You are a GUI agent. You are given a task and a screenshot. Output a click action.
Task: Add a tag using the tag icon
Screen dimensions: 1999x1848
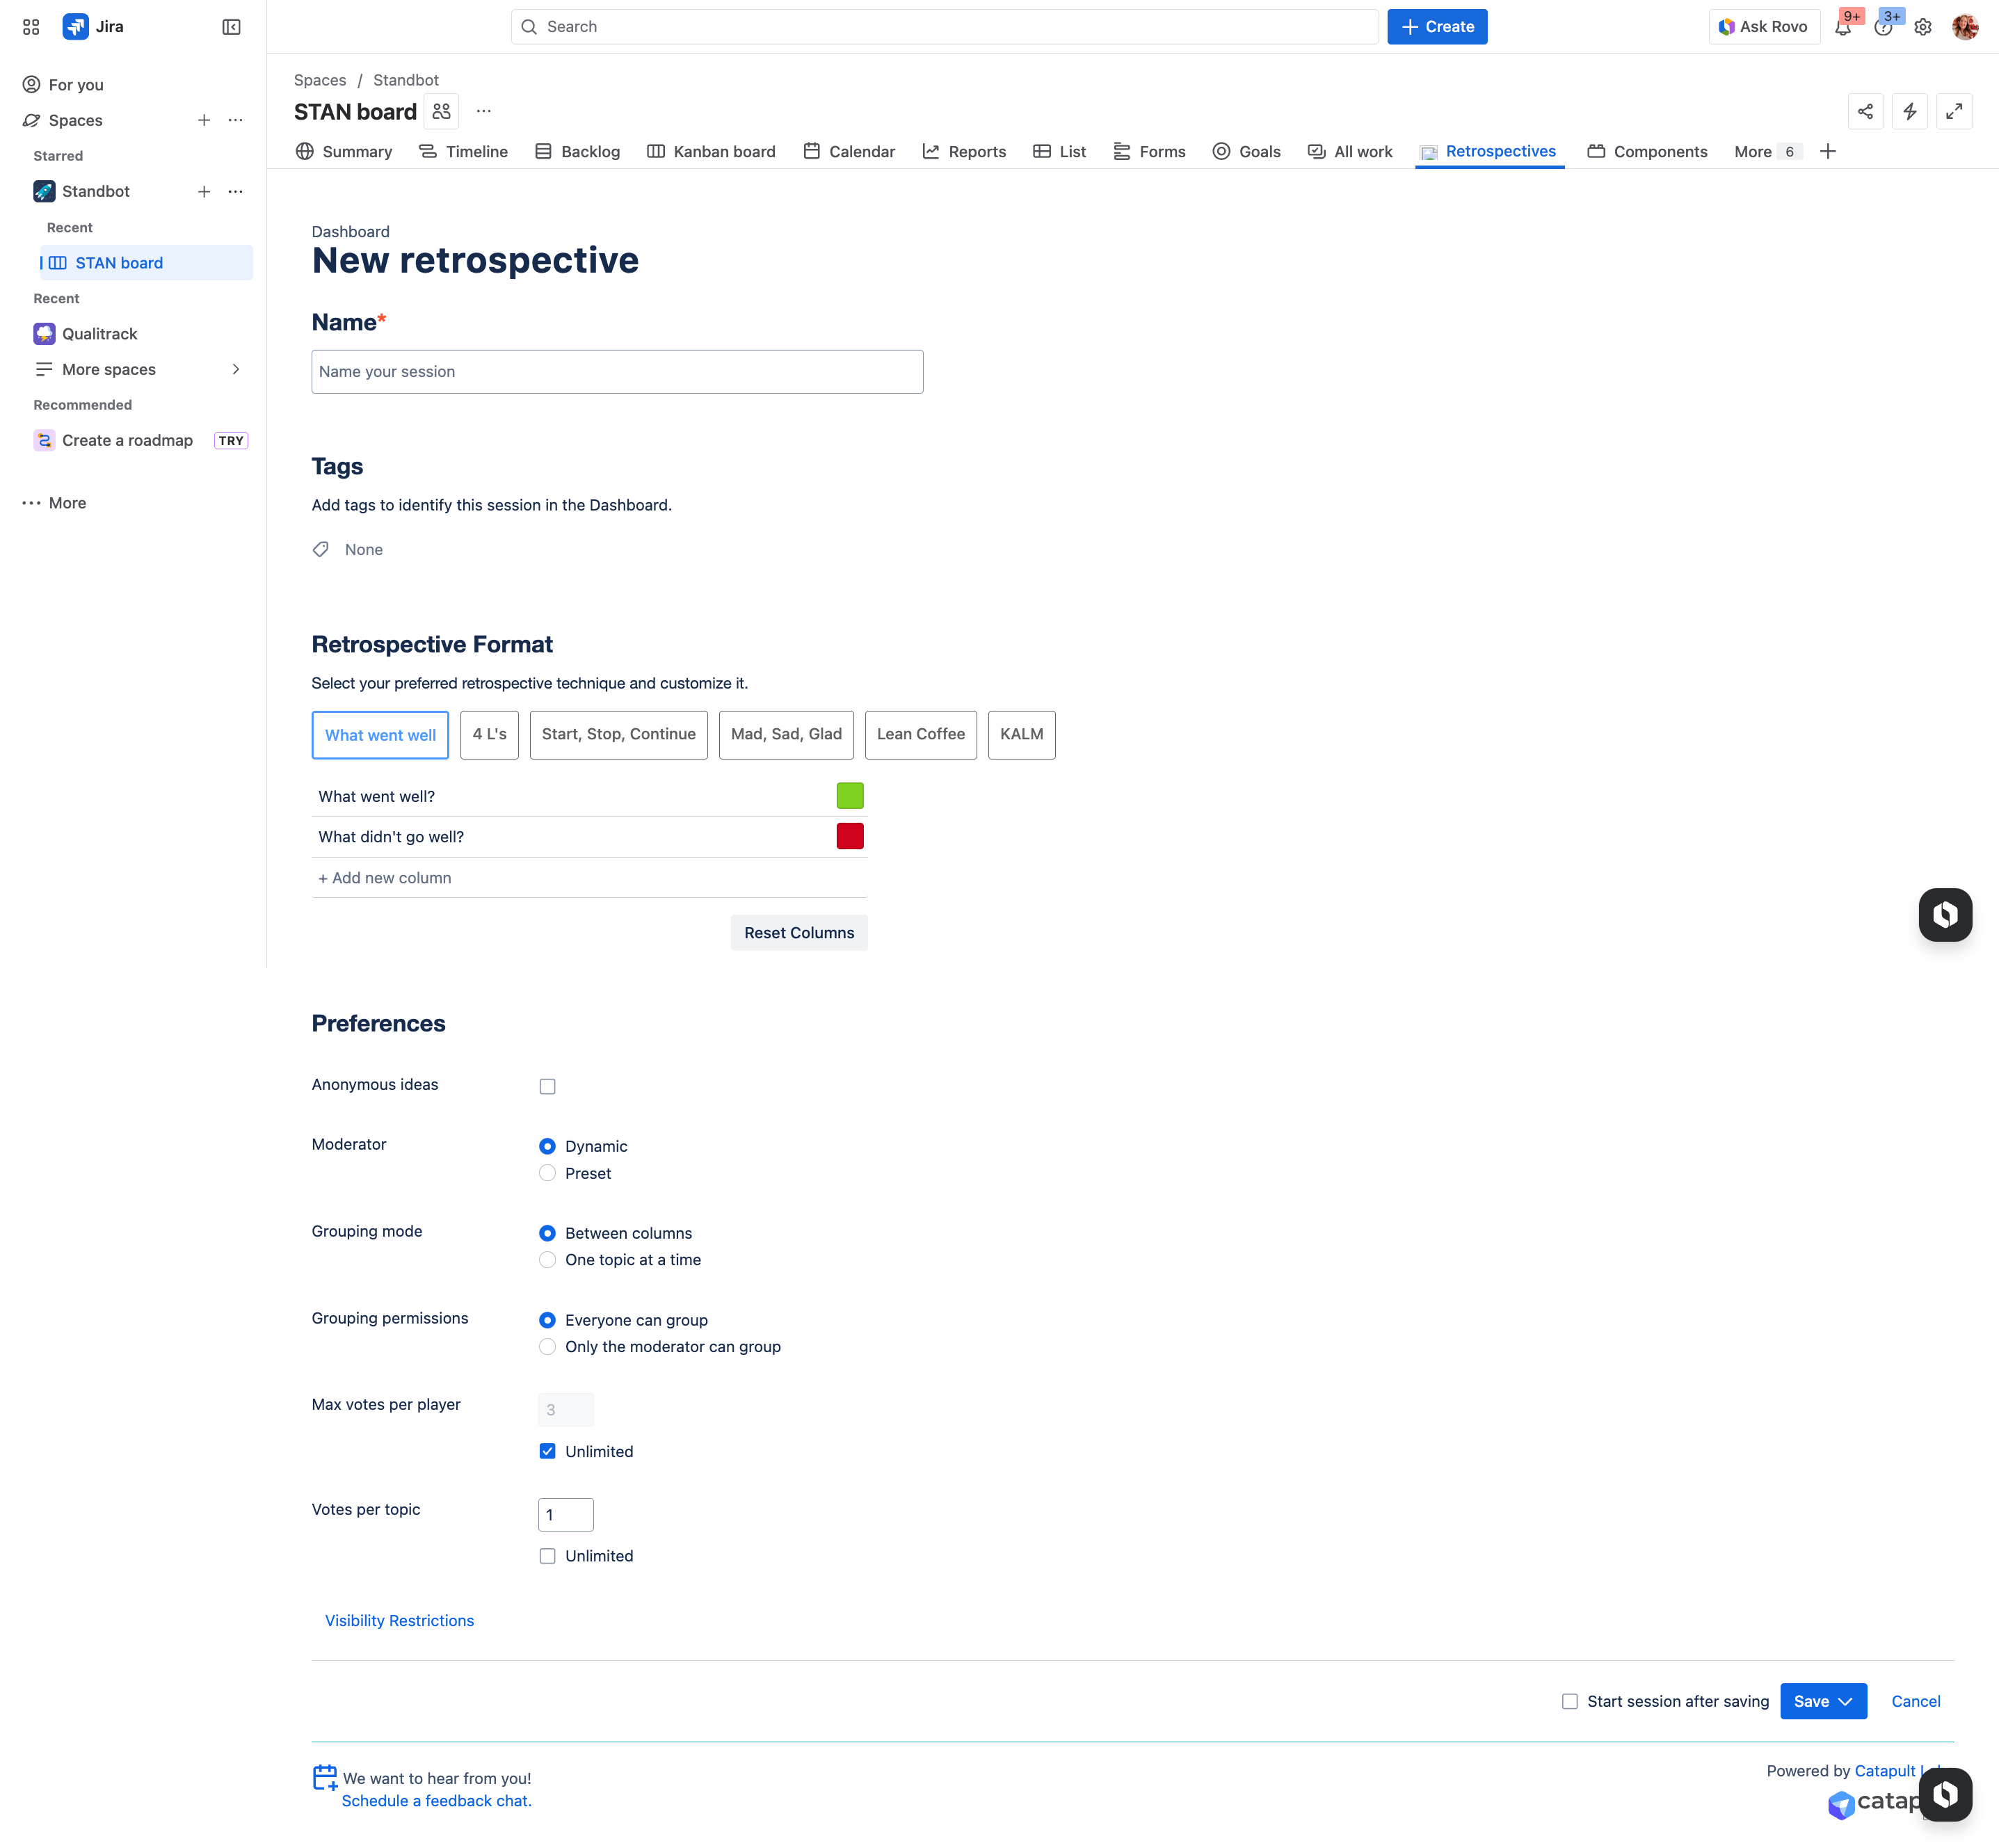click(x=320, y=549)
